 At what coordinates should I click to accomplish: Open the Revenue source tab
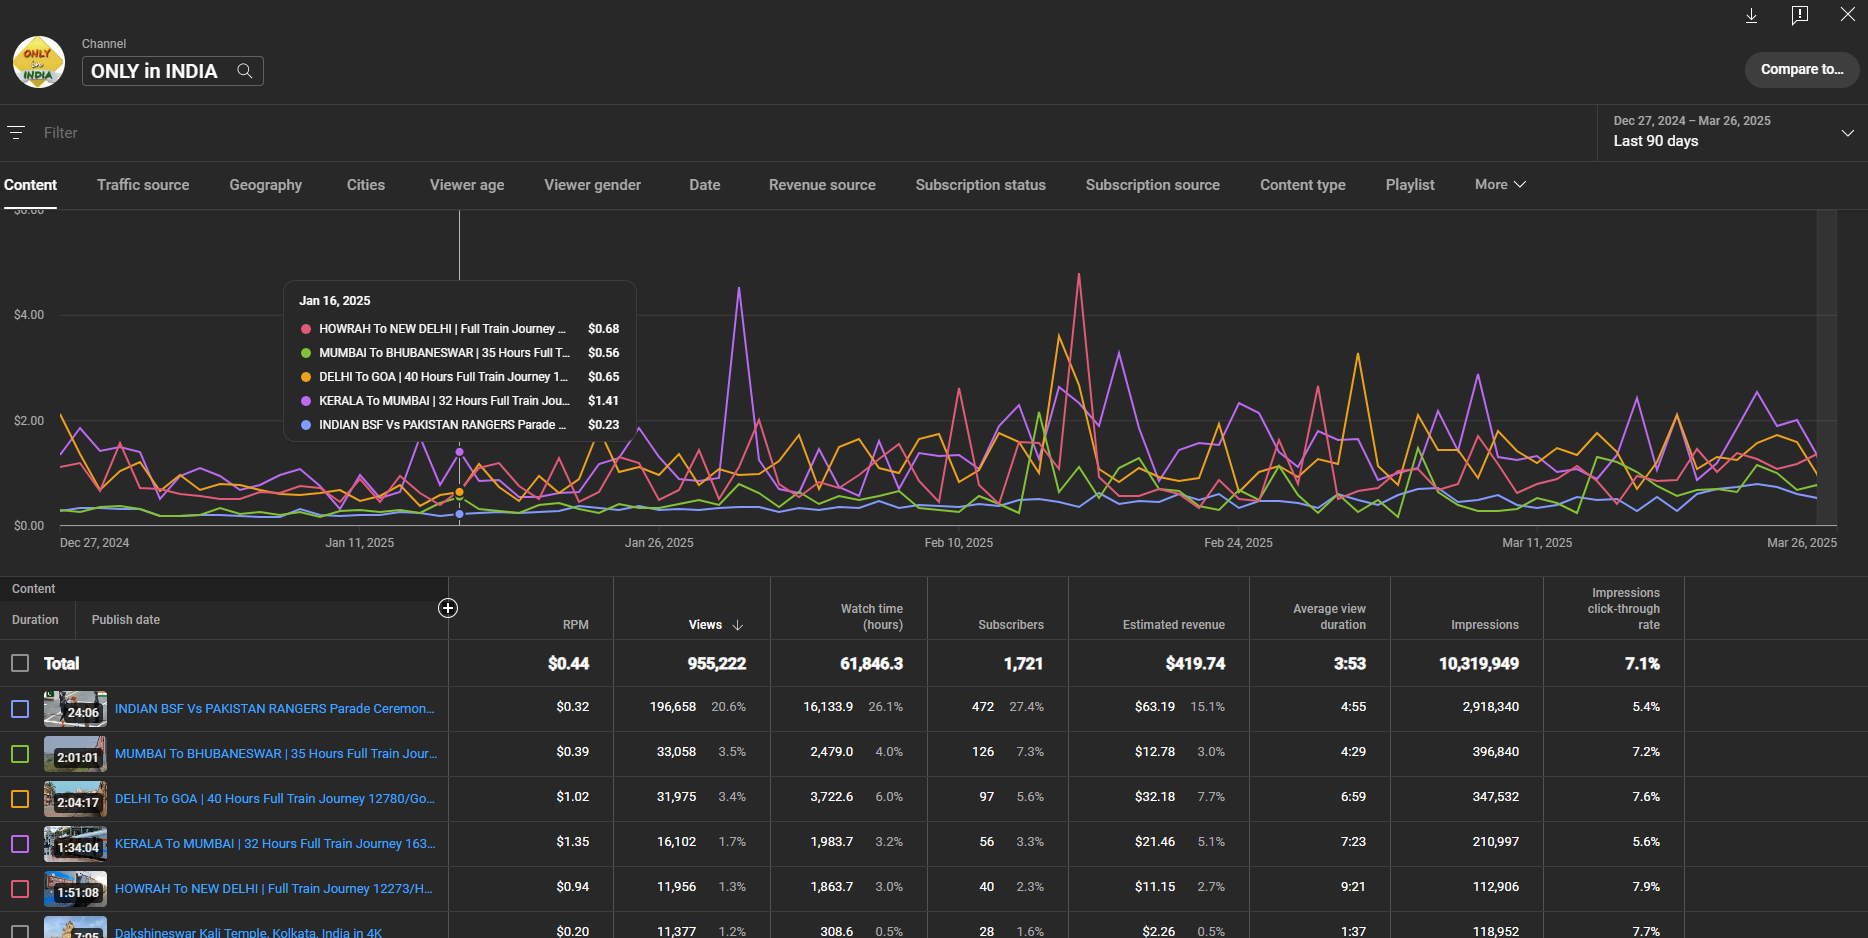click(822, 185)
